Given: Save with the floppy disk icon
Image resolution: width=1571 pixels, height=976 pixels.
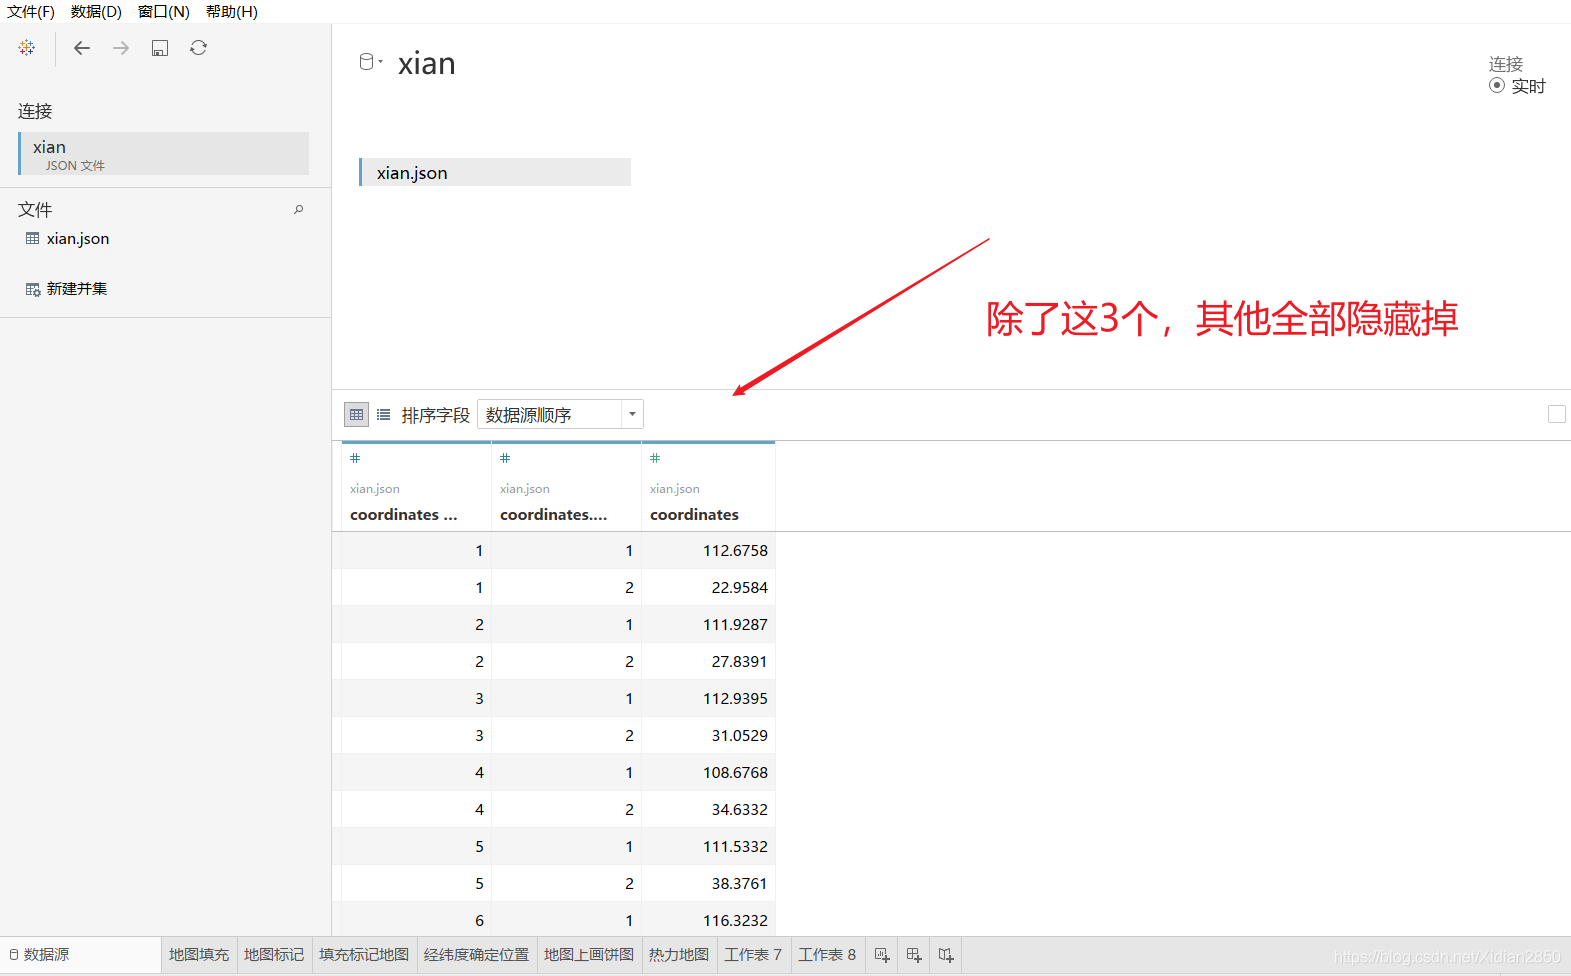Looking at the screenshot, I should click(x=160, y=48).
